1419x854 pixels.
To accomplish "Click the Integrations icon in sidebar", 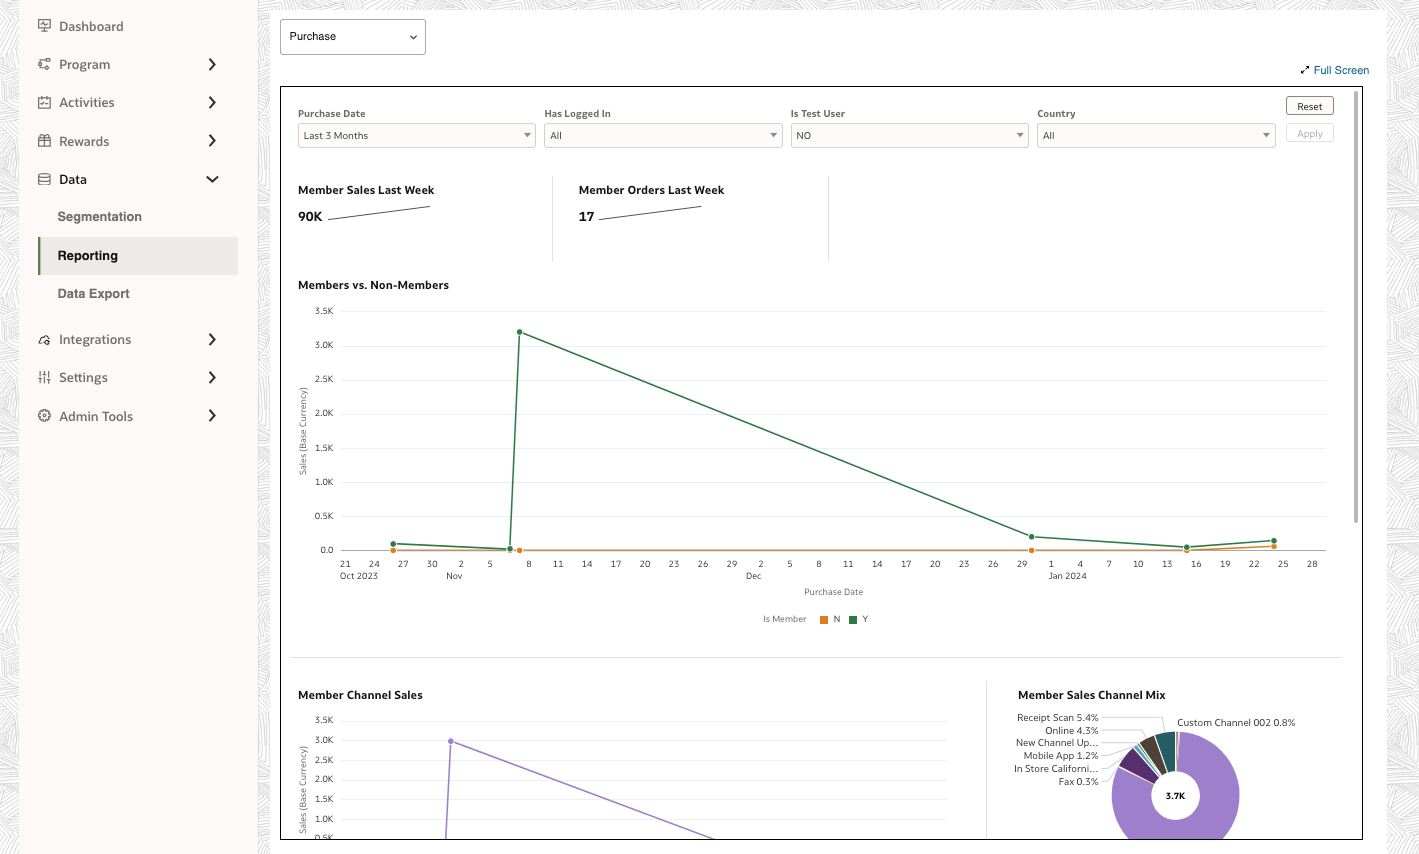I will (x=44, y=340).
